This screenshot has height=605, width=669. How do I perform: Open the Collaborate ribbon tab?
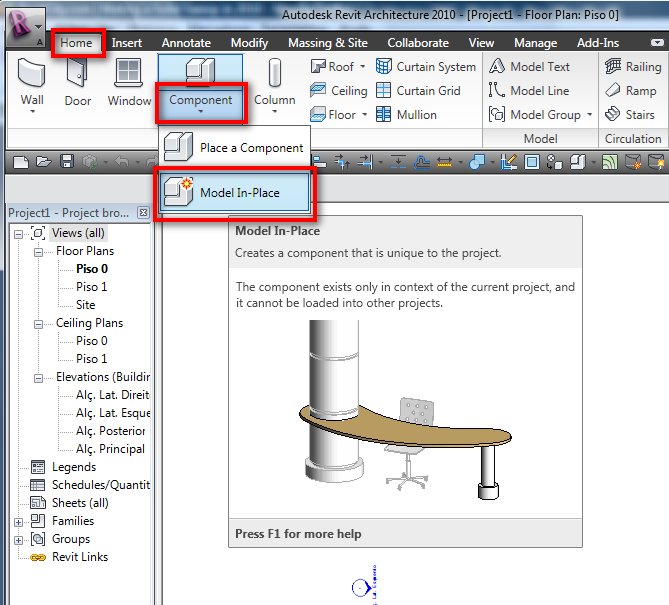coord(418,43)
